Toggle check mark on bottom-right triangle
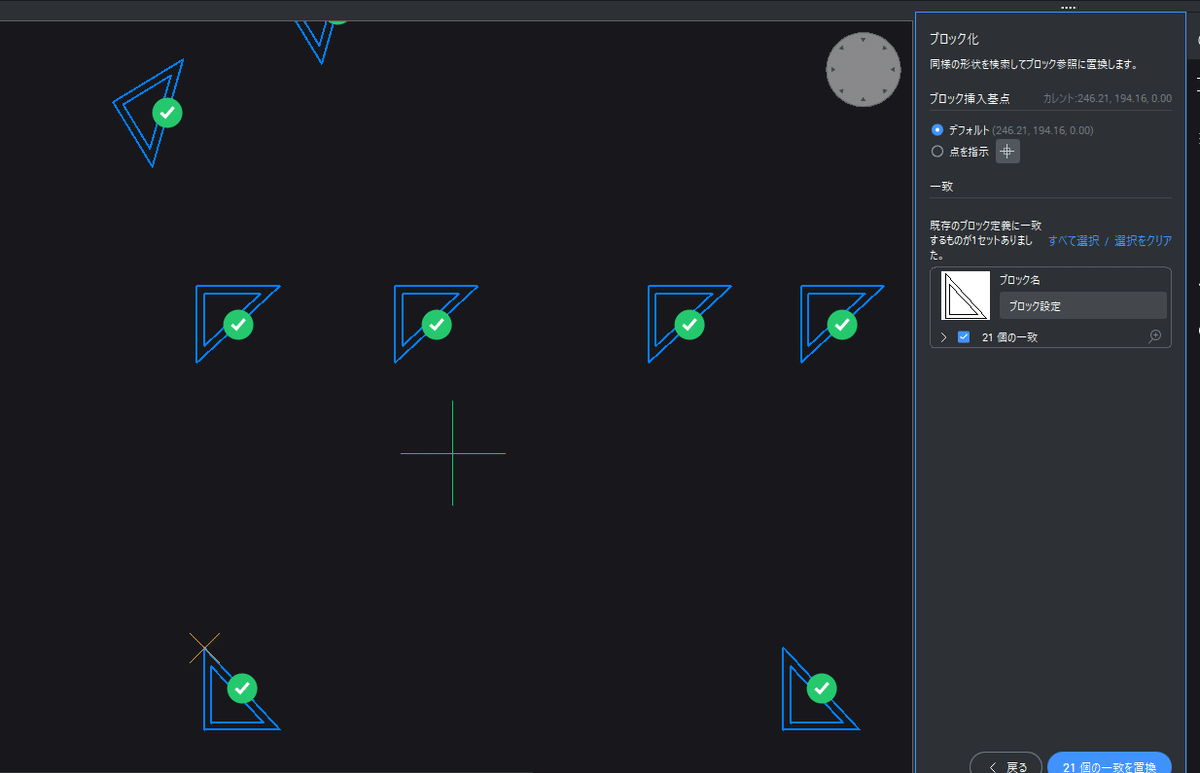Image resolution: width=1200 pixels, height=773 pixels. (822, 688)
